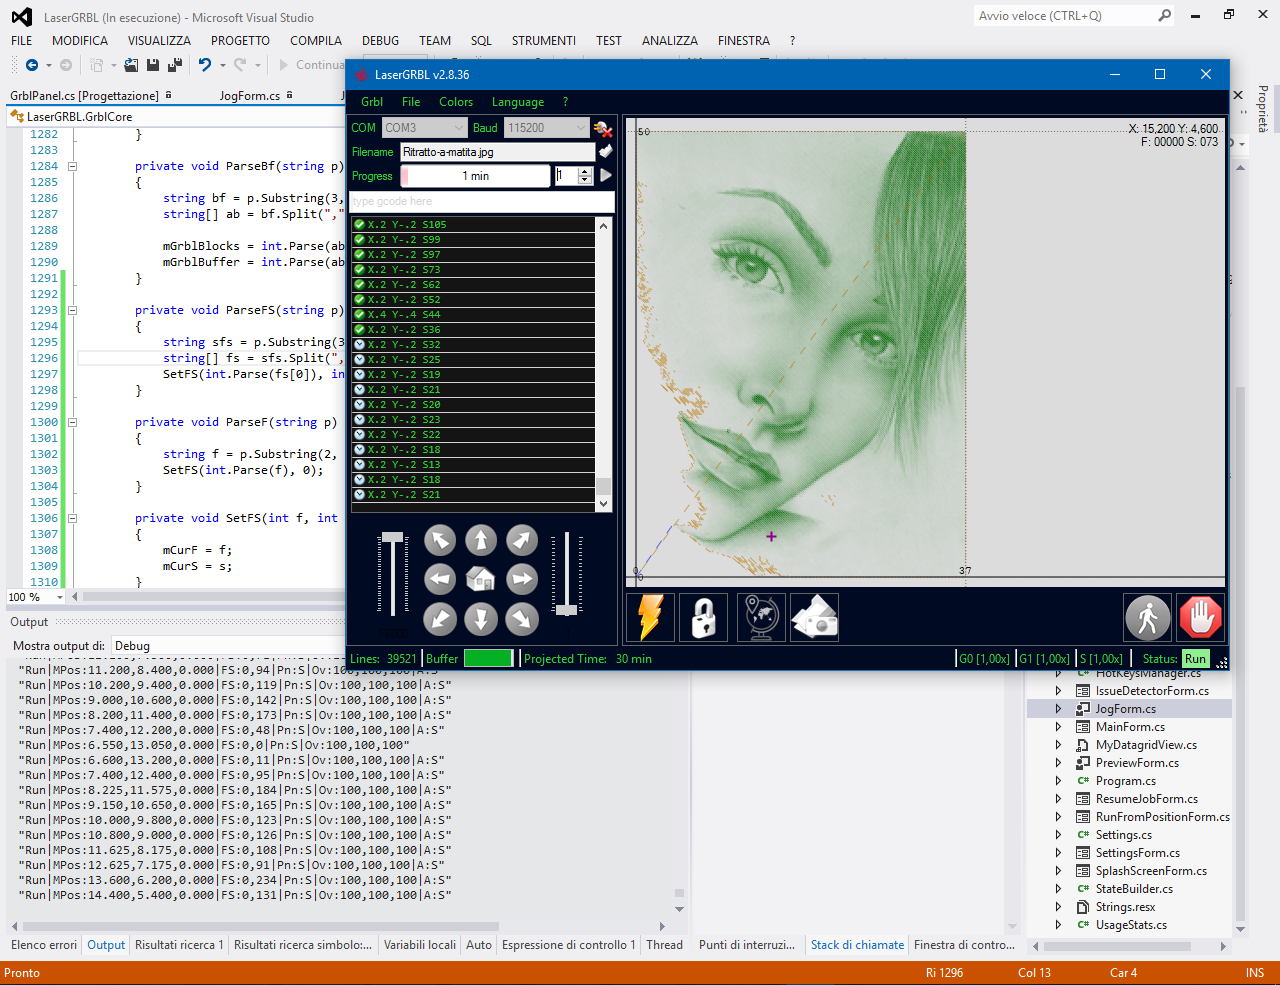Image resolution: width=1280 pixels, height=985 pixels.
Task: Expand the Settings.cs tree node
Action: click(x=1058, y=835)
